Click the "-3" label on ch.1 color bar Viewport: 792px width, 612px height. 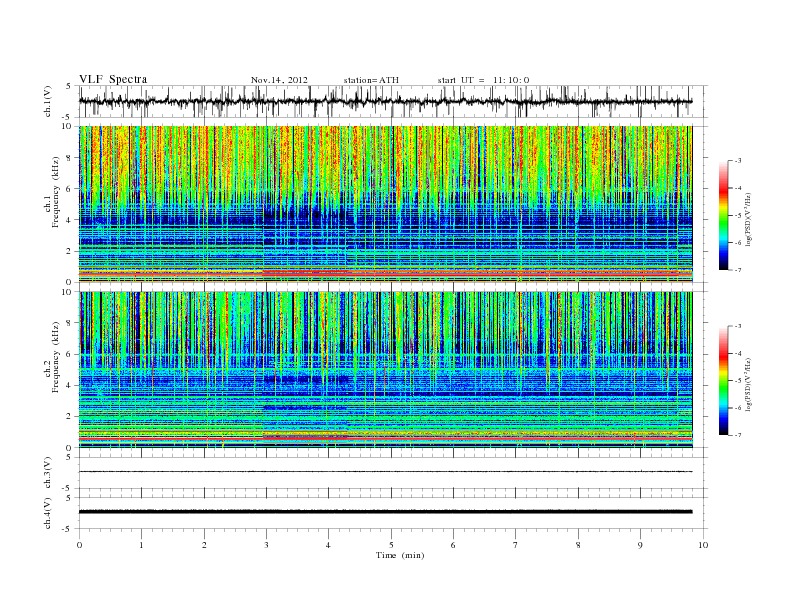[737, 161]
